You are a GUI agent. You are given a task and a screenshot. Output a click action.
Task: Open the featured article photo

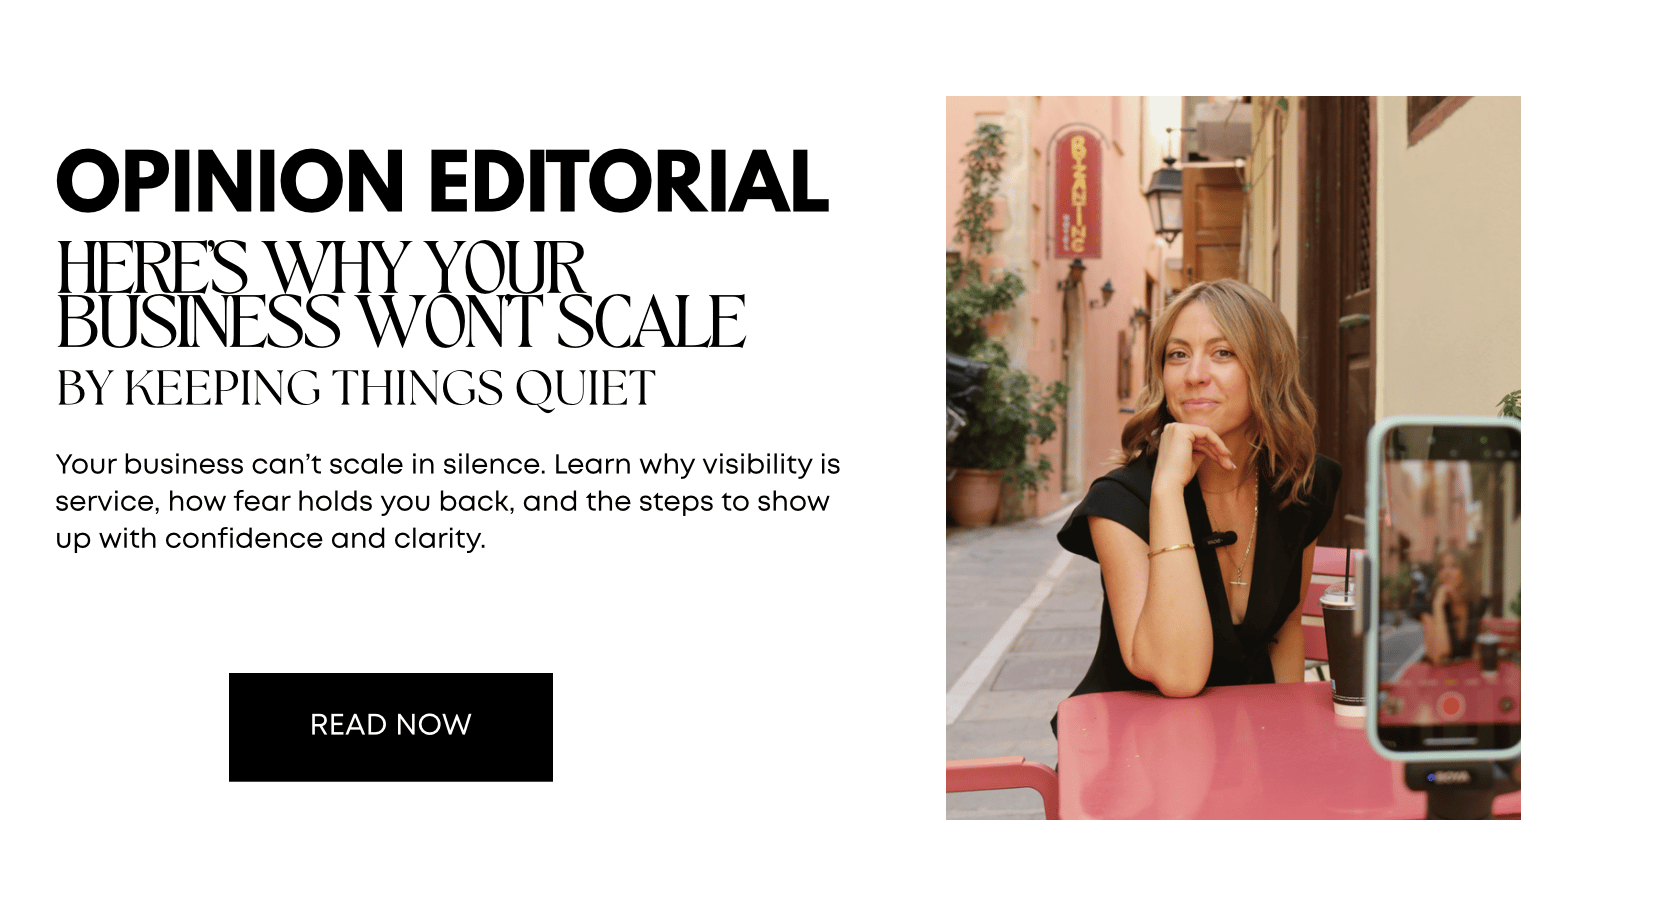pyautogui.click(x=1233, y=458)
